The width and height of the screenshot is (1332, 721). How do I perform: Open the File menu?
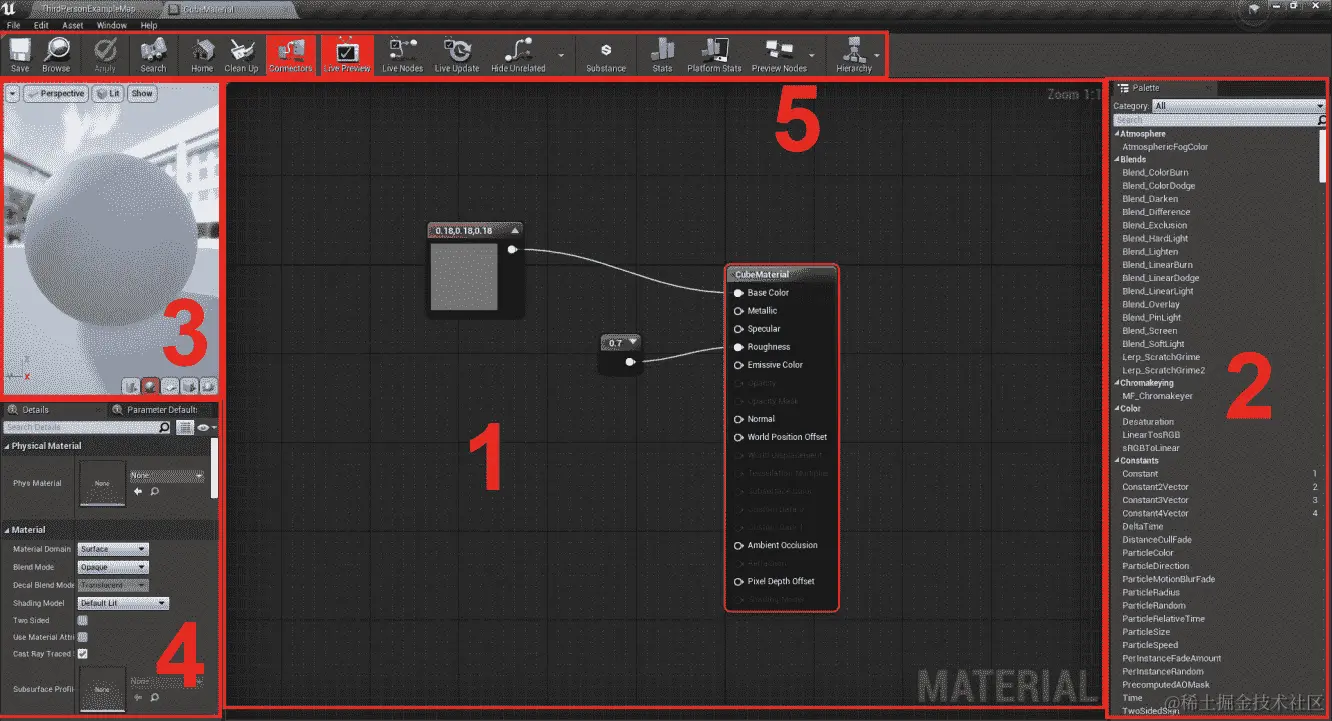13,25
